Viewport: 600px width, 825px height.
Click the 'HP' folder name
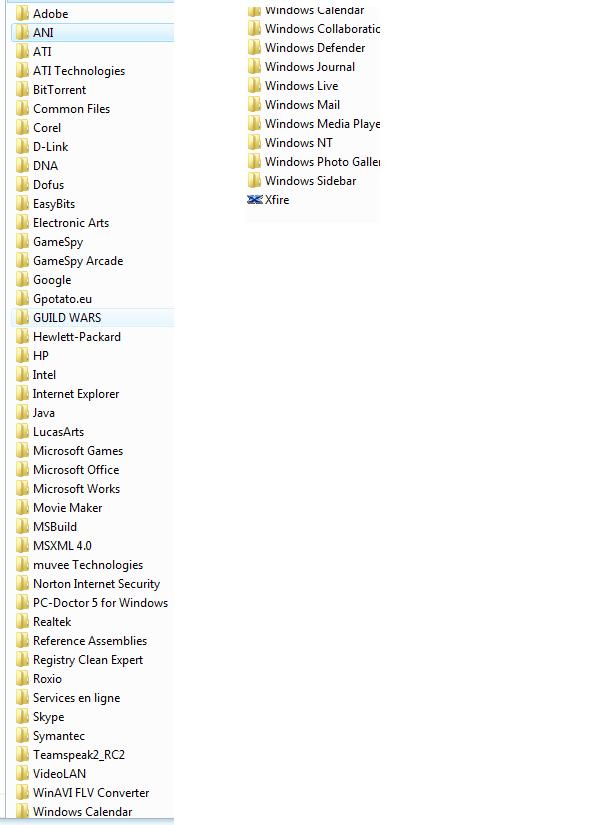41,356
